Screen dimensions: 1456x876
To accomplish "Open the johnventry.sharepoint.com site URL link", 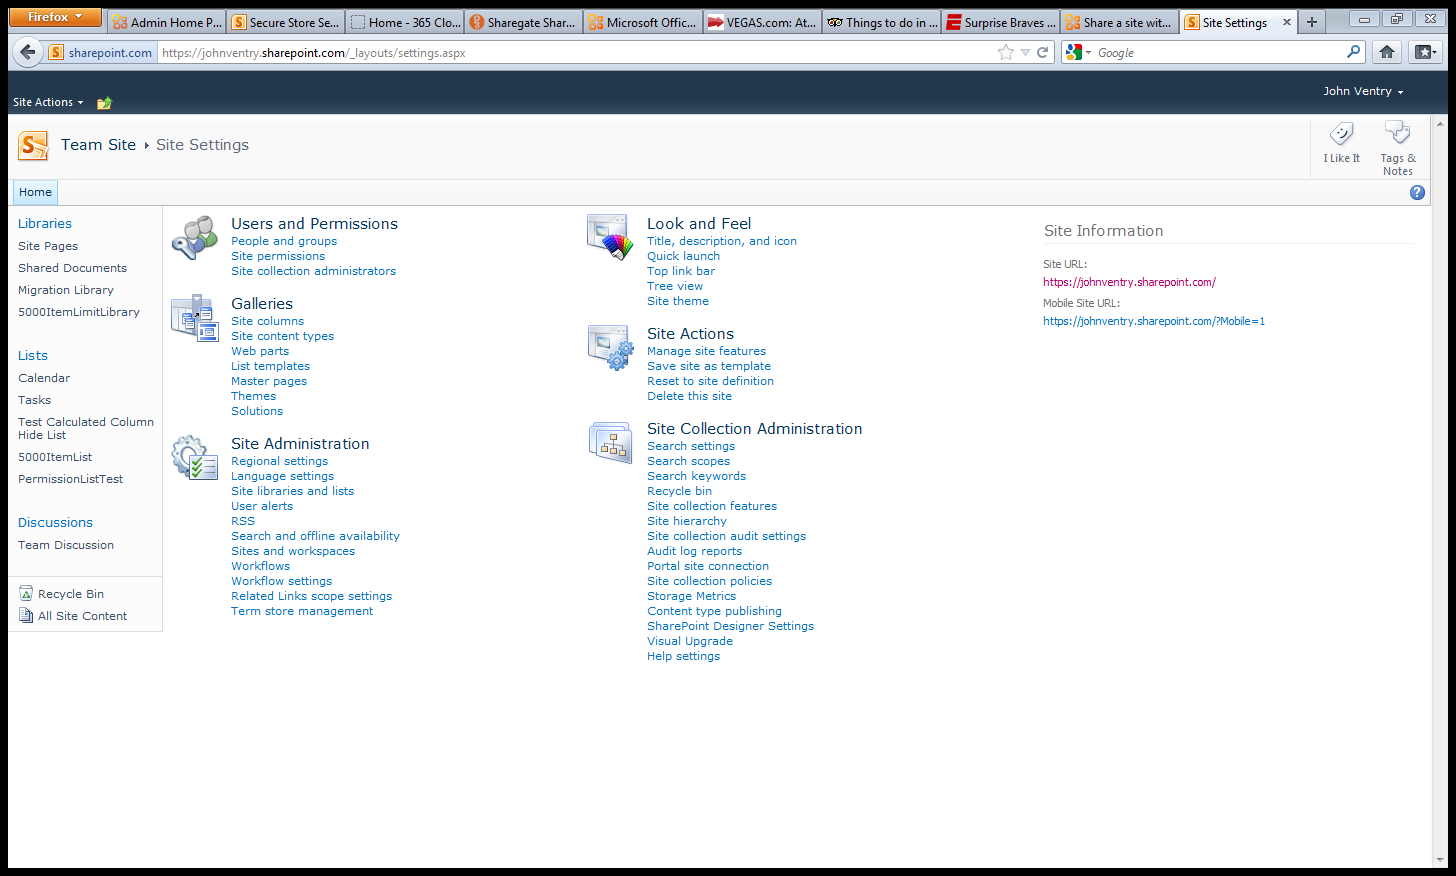I will [x=1129, y=282].
